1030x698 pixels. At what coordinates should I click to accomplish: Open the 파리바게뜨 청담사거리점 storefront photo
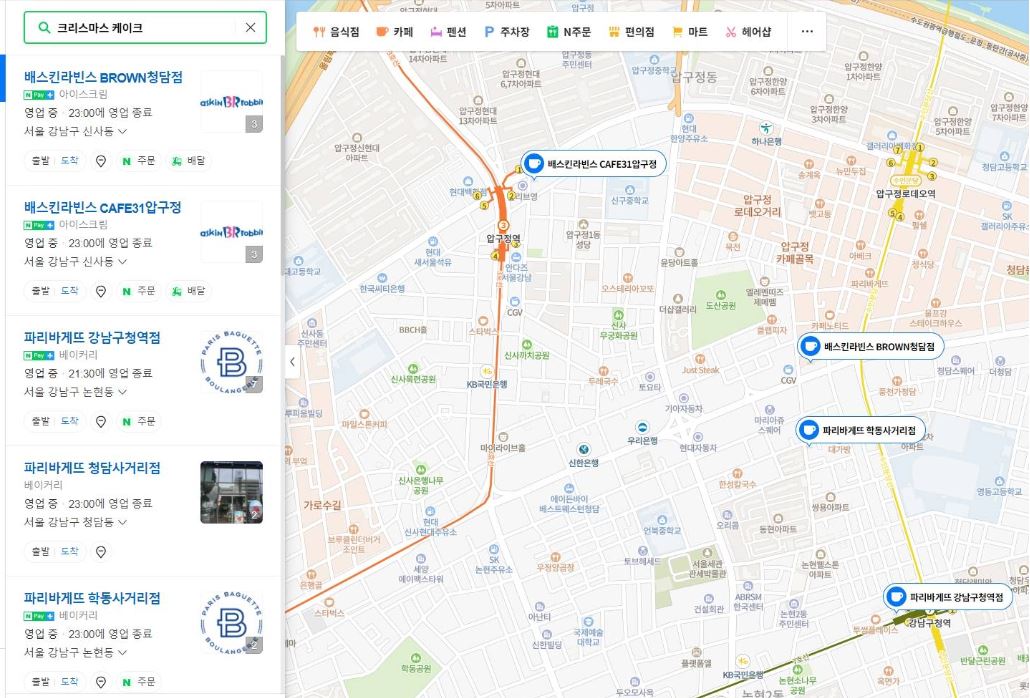click(x=231, y=492)
